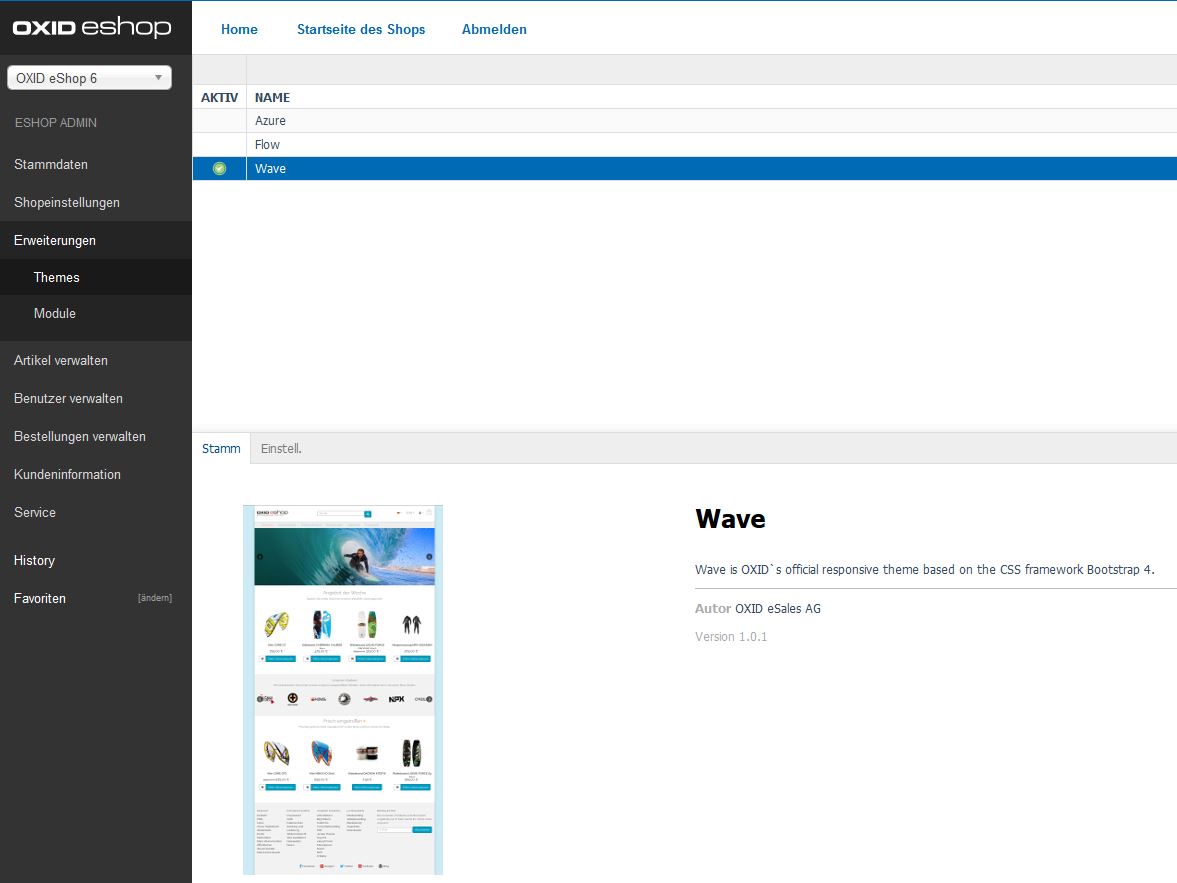The height and width of the screenshot is (883, 1177).
Task: Click the green active checkmark beside Wave
Action: (x=220, y=169)
